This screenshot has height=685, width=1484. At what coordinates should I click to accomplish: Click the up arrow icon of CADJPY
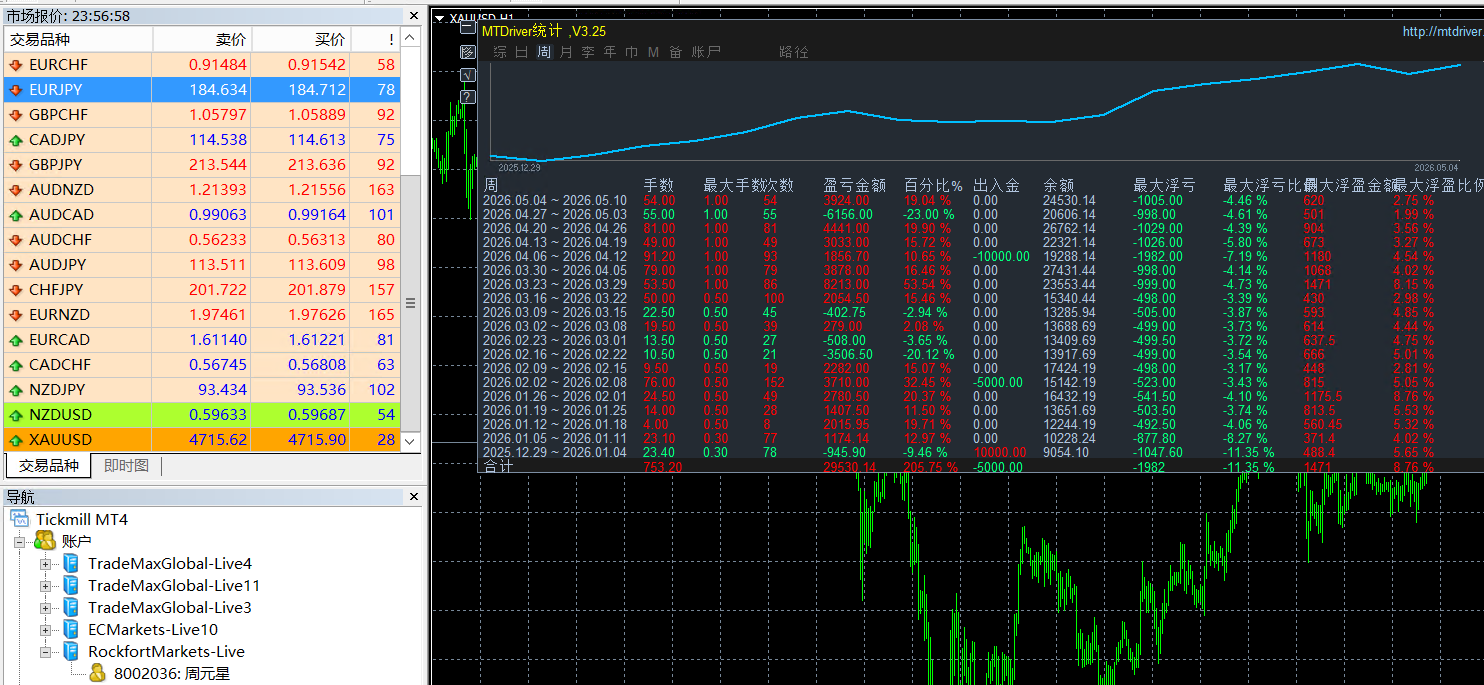coord(16,139)
